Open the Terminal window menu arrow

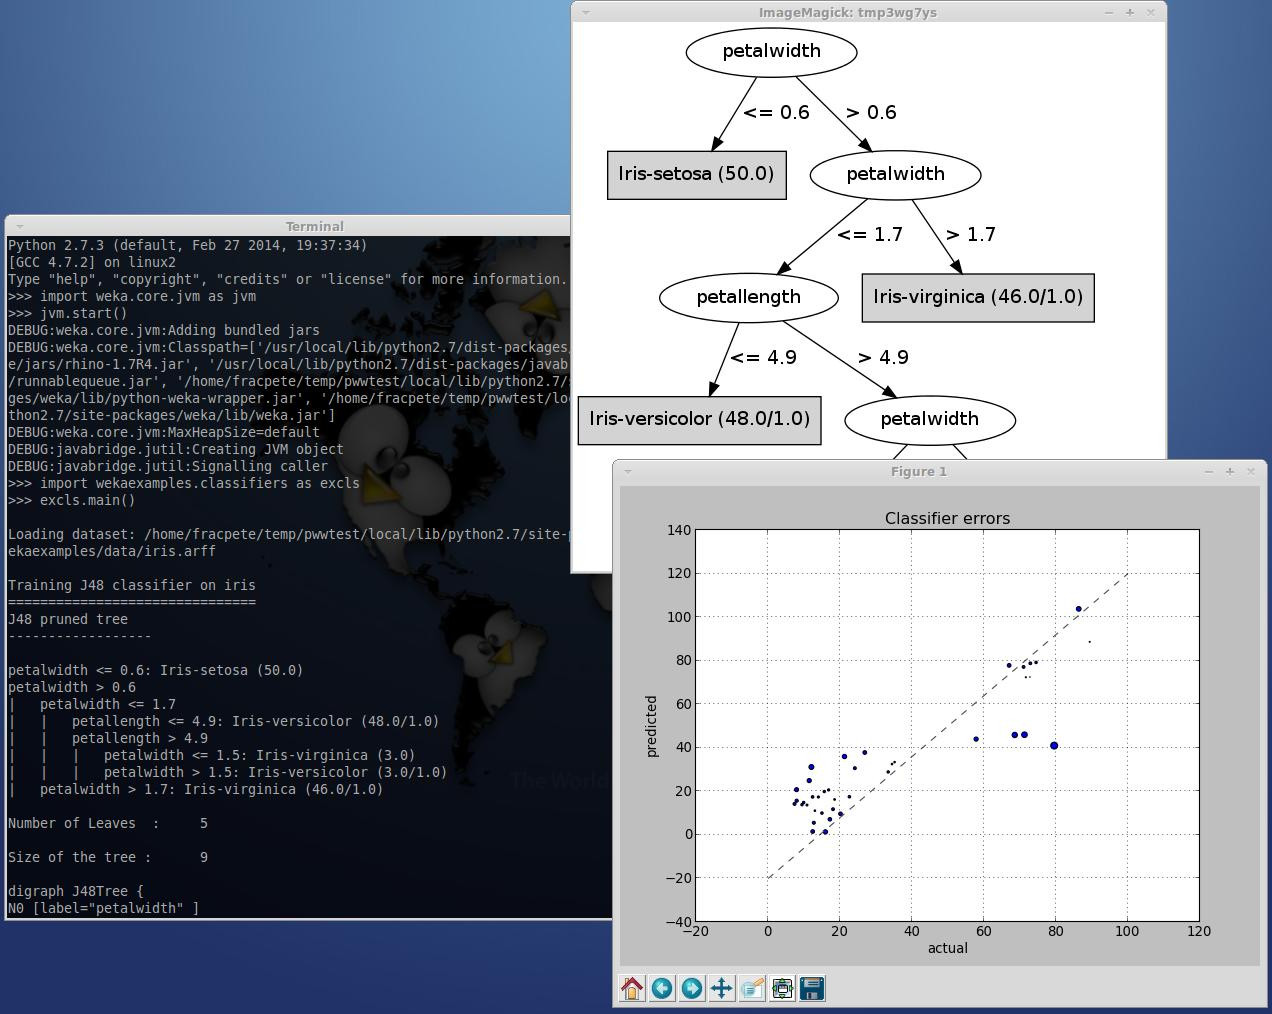(x=20, y=227)
